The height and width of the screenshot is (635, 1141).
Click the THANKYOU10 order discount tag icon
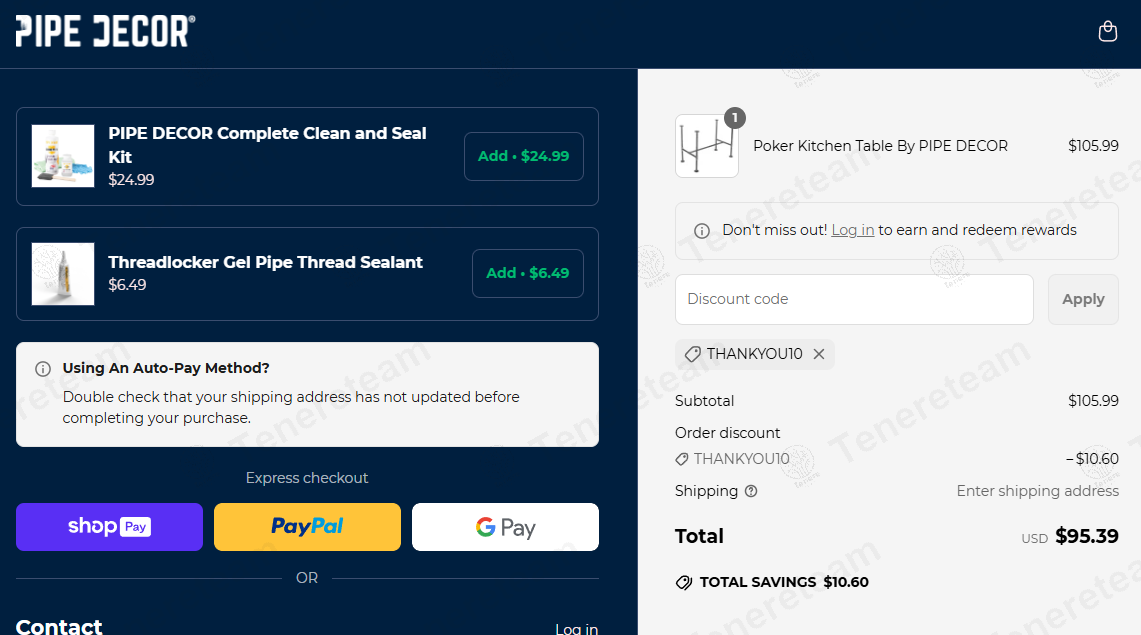pyautogui.click(x=682, y=459)
